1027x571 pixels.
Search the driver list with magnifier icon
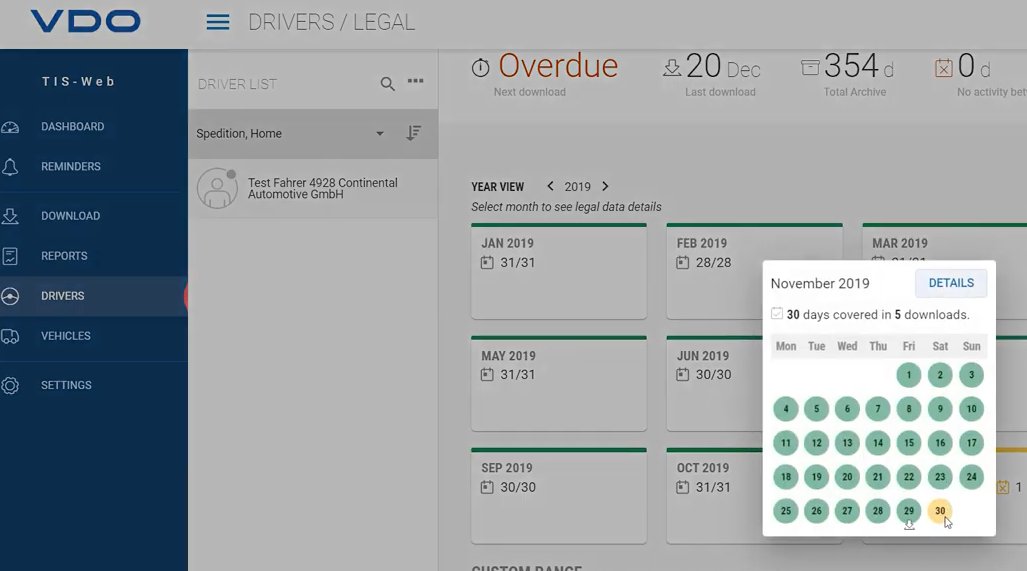(x=387, y=84)
